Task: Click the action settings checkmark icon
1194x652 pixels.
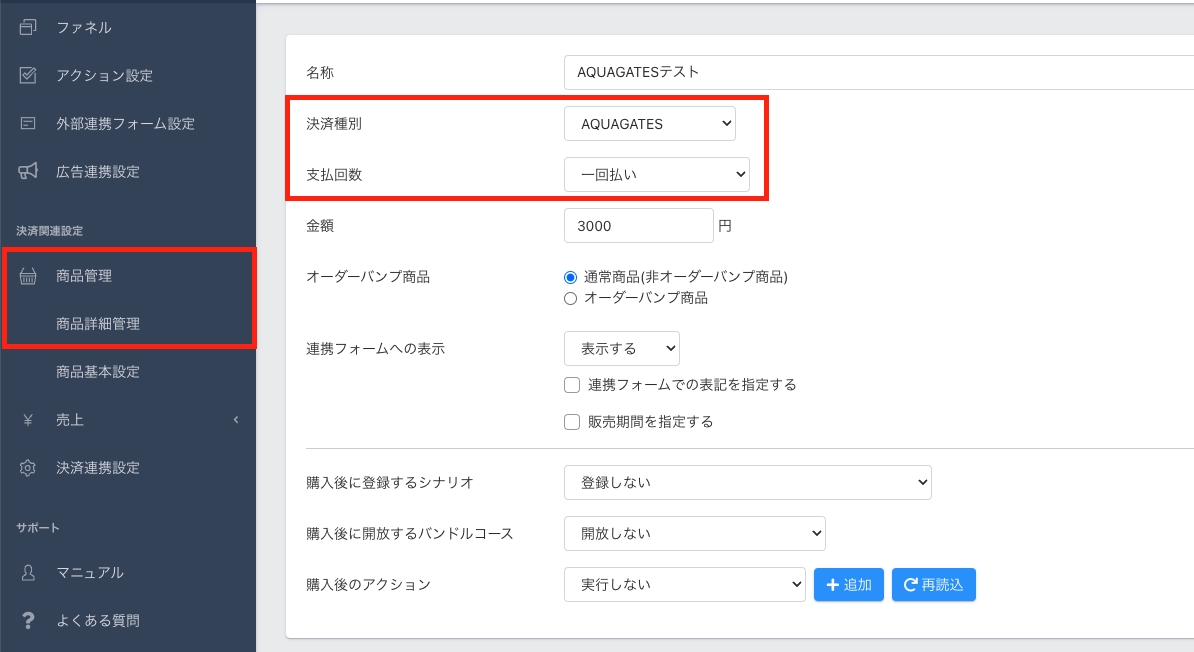Action: pyautogui.click(x=28, y=75)
